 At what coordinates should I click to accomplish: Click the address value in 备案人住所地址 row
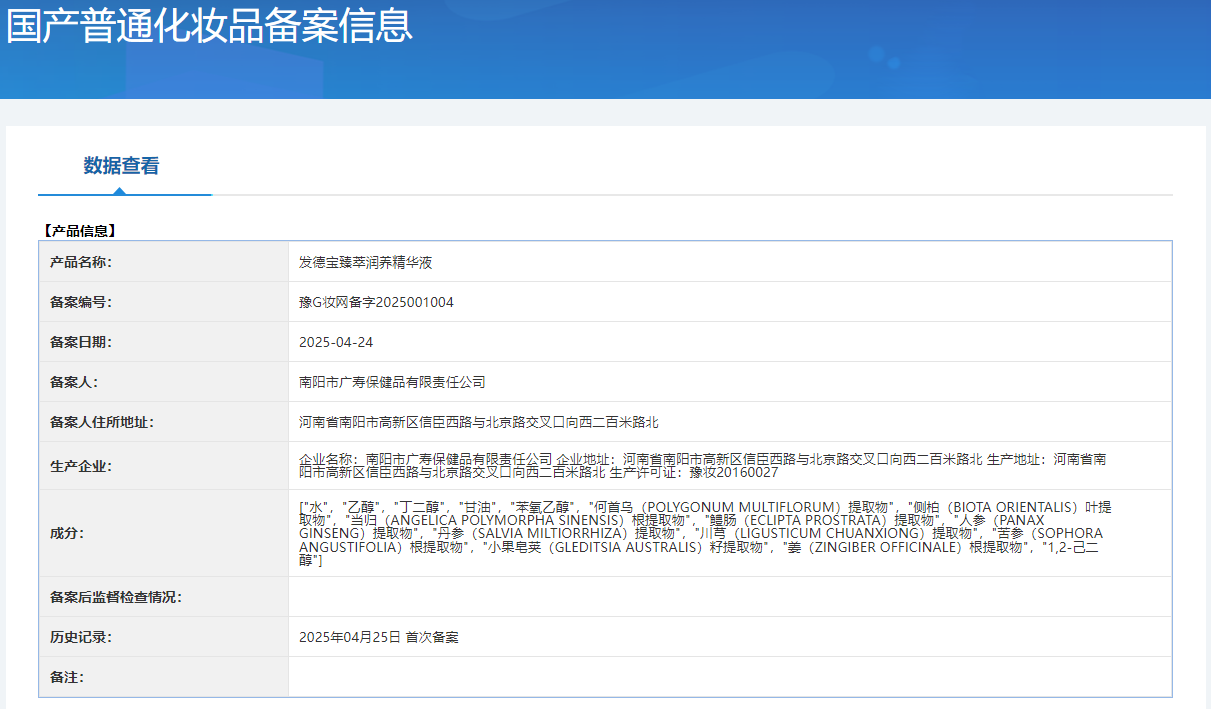click(x=478, y=422)
